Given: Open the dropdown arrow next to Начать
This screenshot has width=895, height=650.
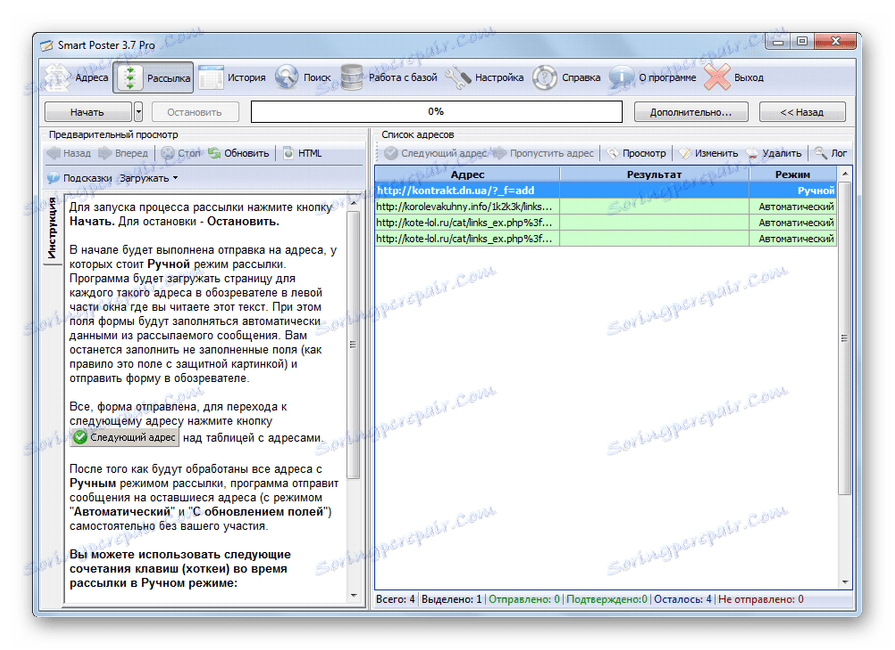Looking at the screenshot, I should coord(138,112).
